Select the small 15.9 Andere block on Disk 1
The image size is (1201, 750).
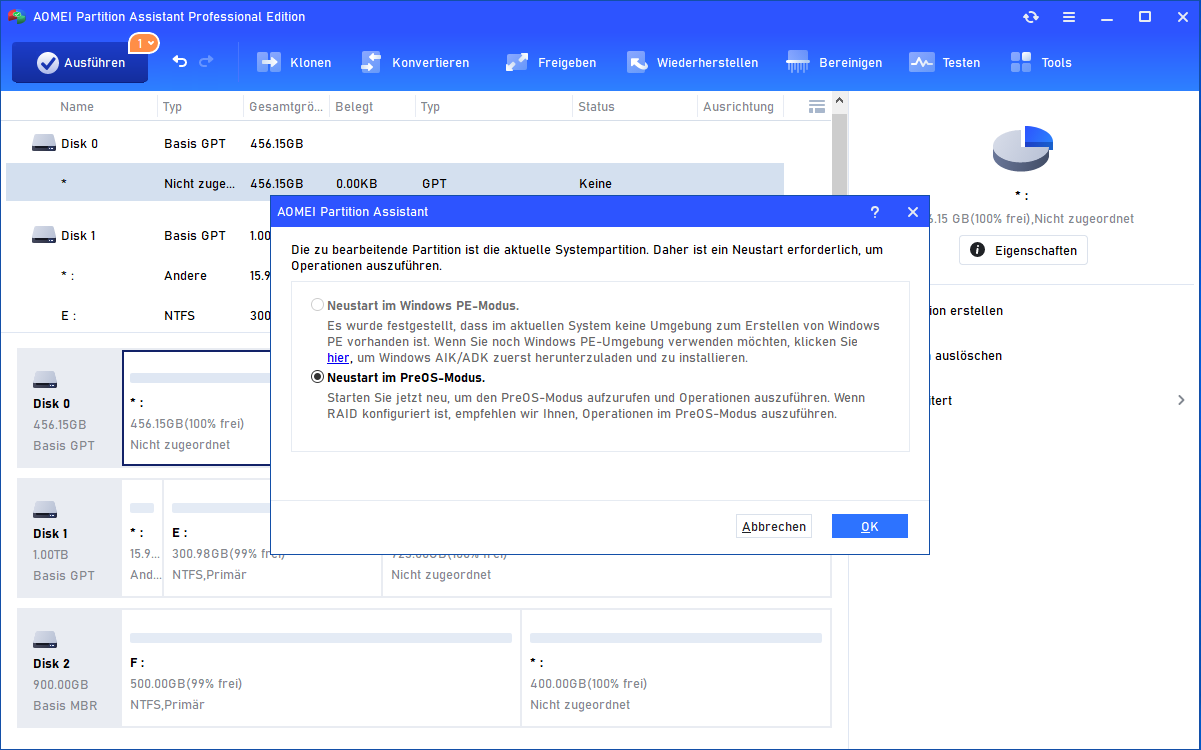(x=142, y=538)
